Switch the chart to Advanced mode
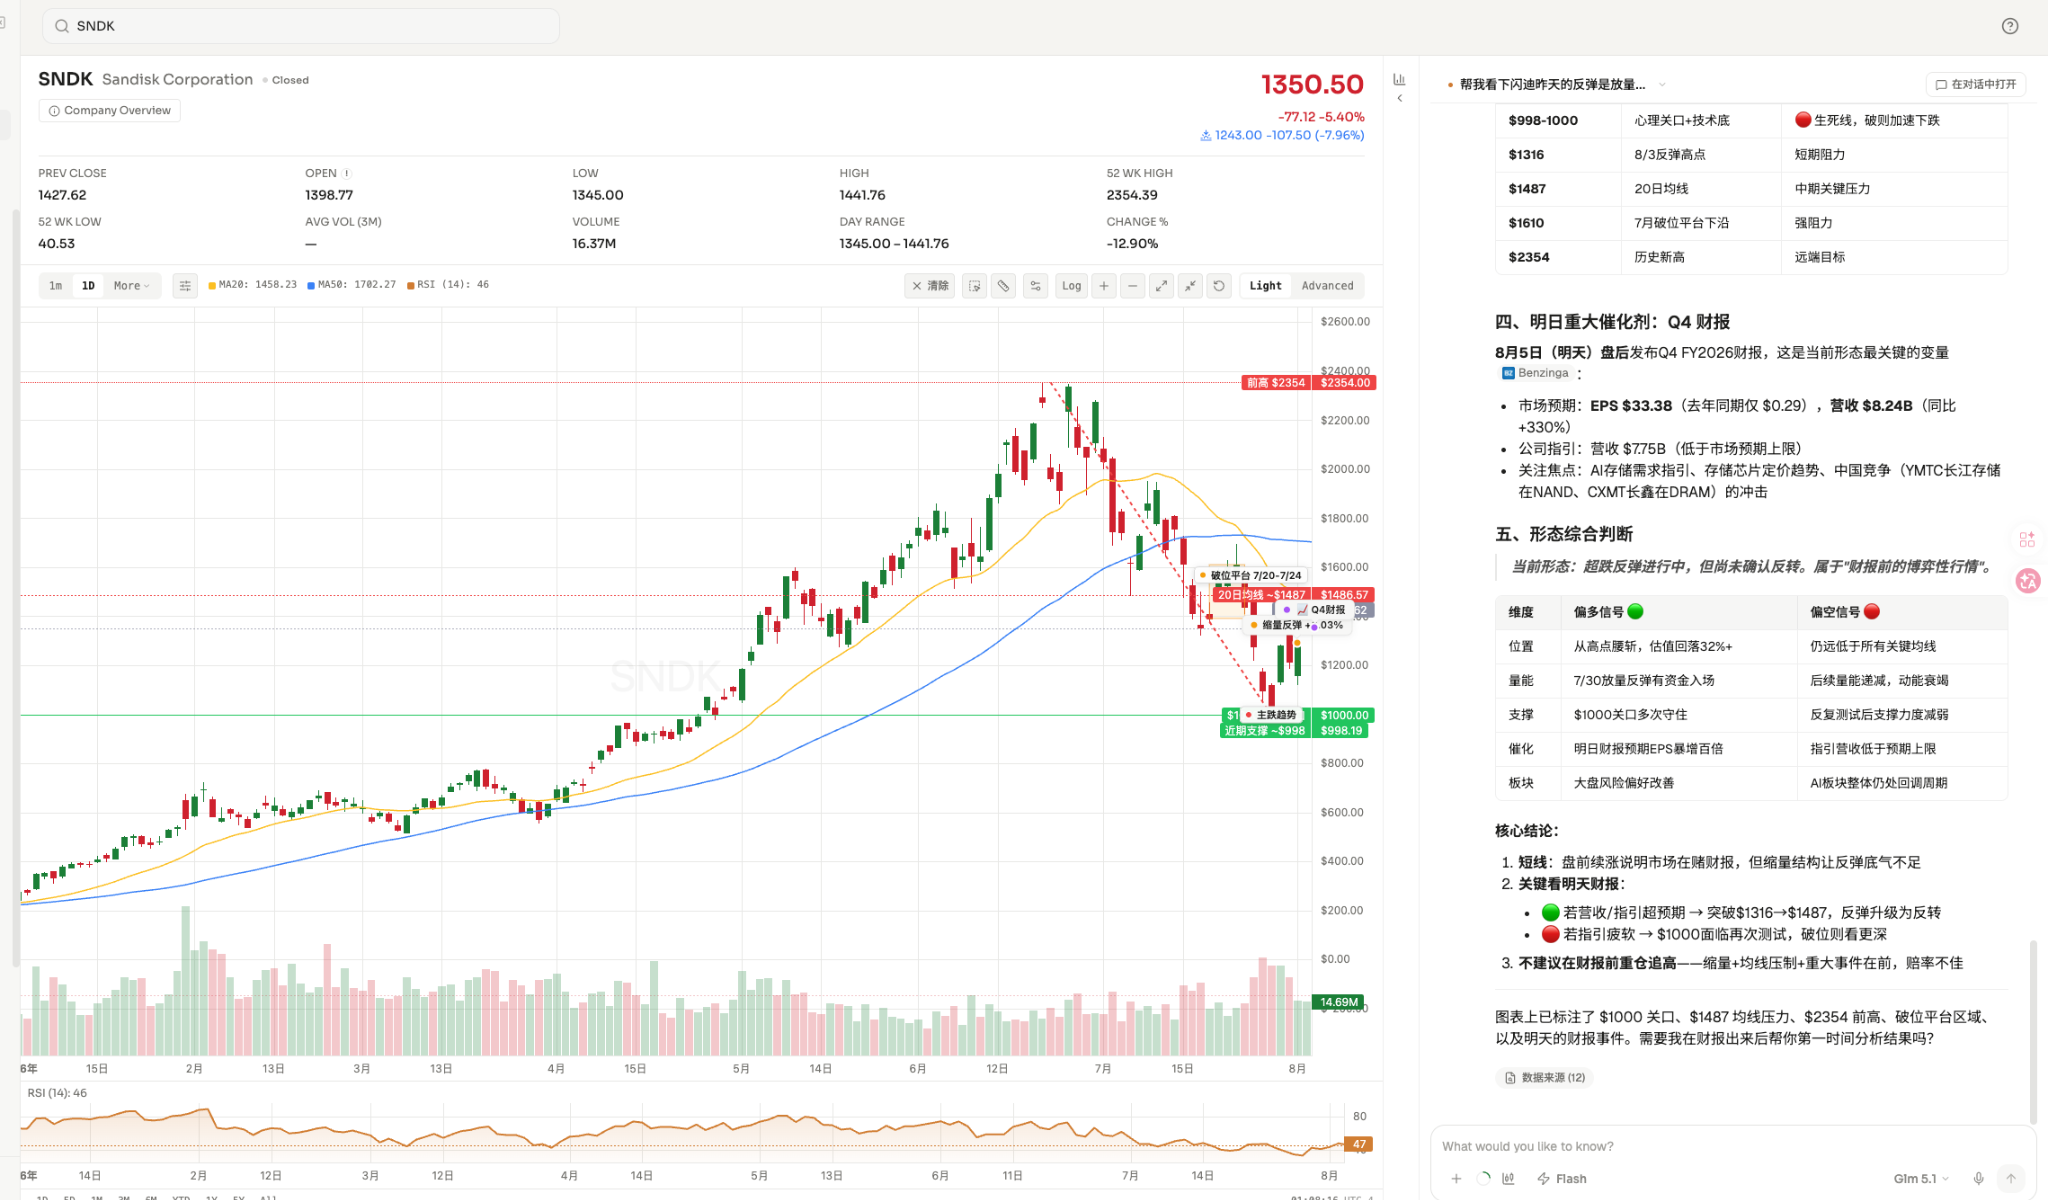This screenshot has height=1200, width=2048. coord(1327,286)
